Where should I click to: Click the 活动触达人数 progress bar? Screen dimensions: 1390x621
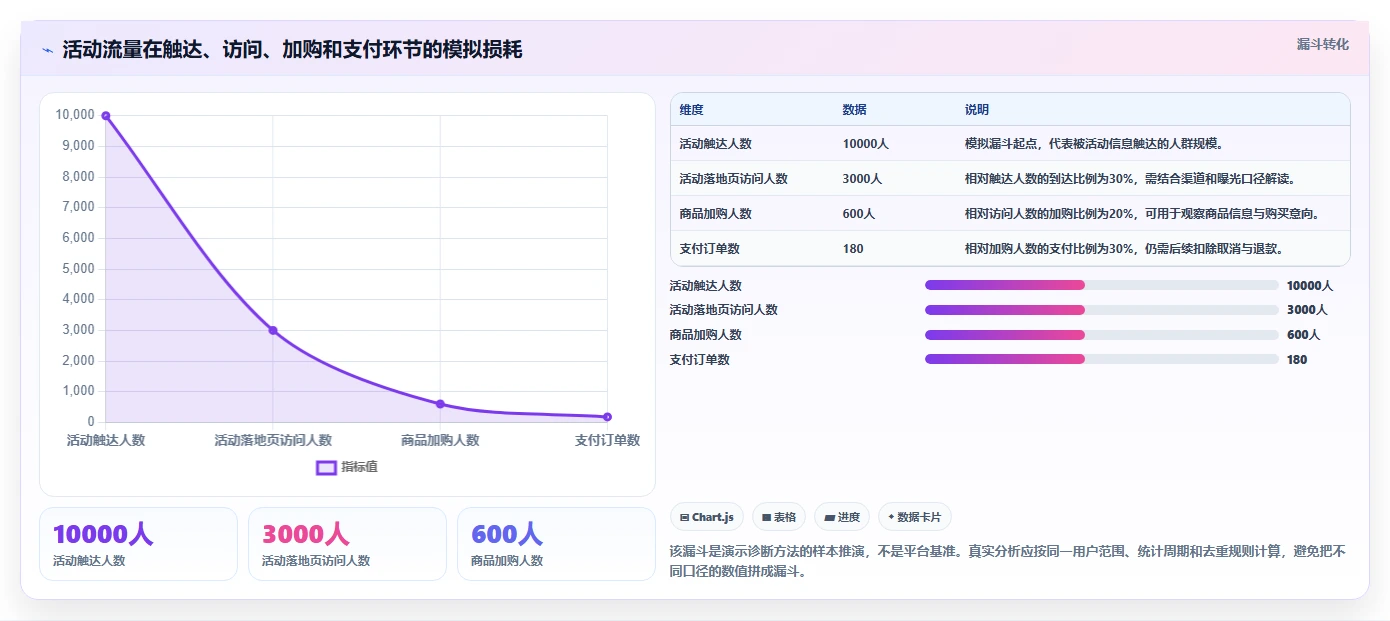coord(1102,285)
